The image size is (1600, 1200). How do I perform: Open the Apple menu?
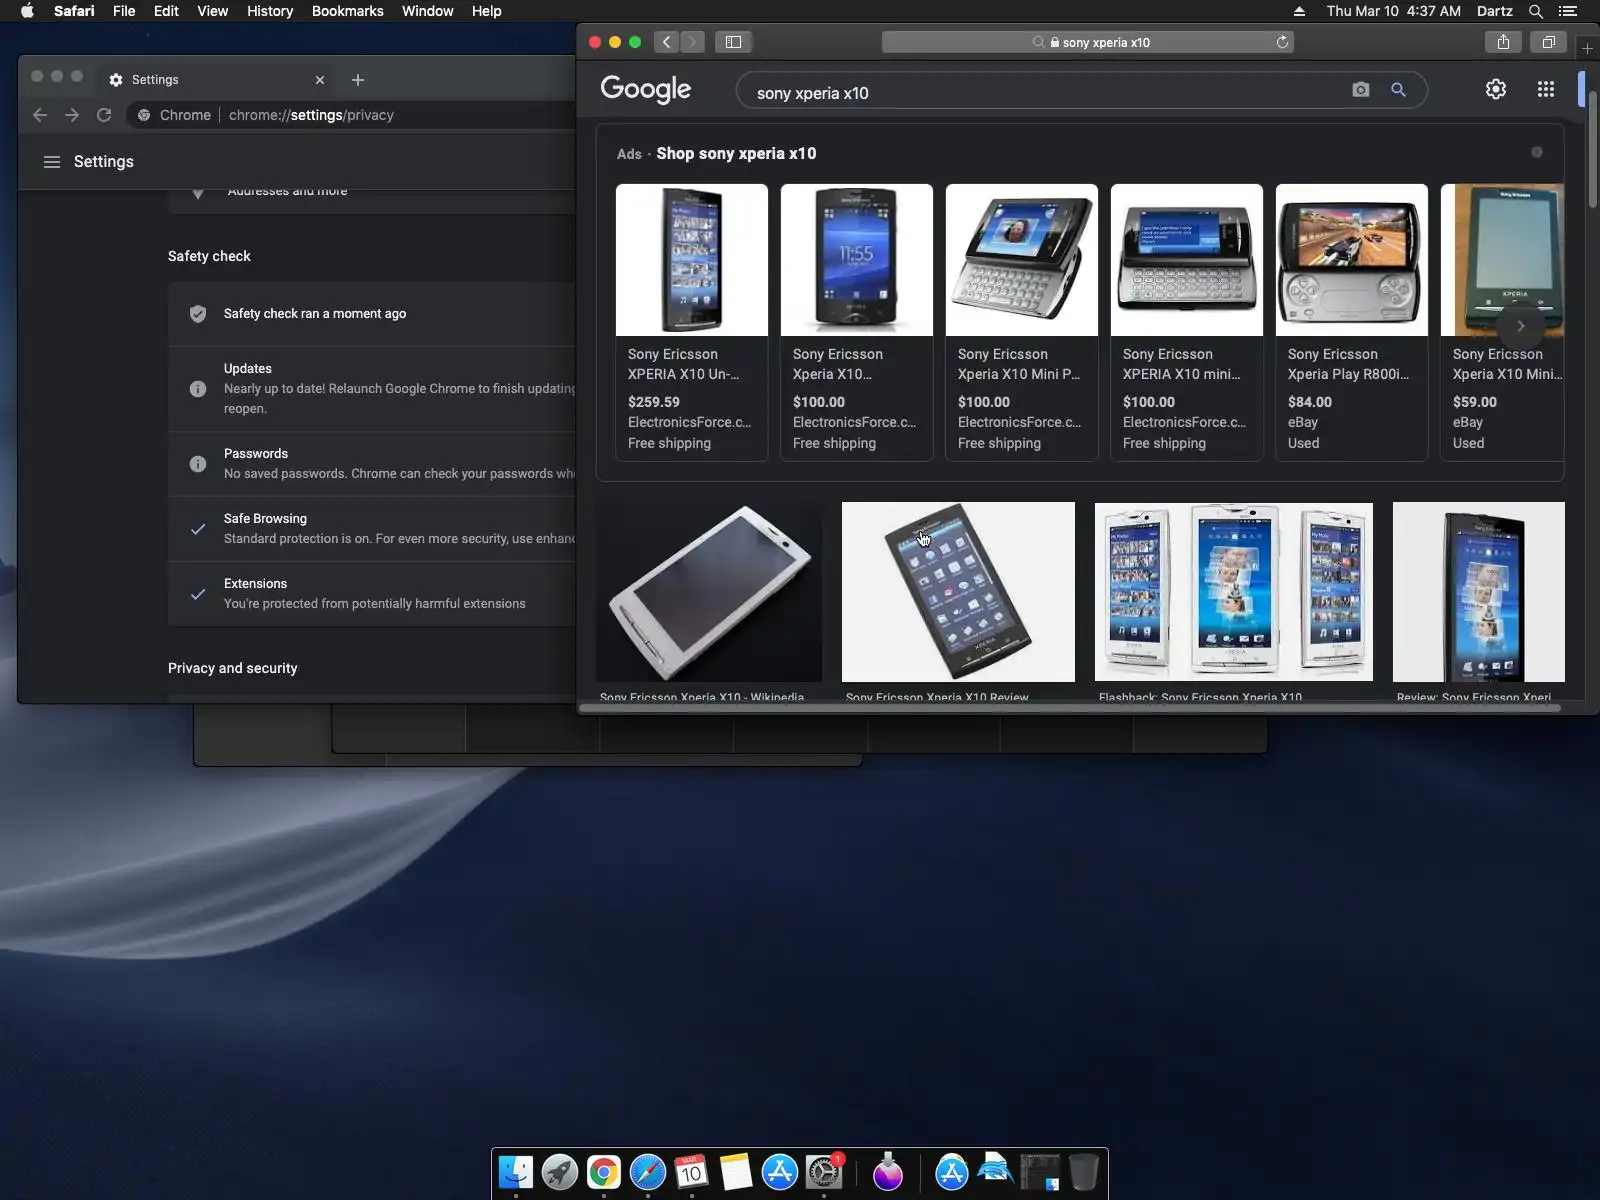(27, 11)
